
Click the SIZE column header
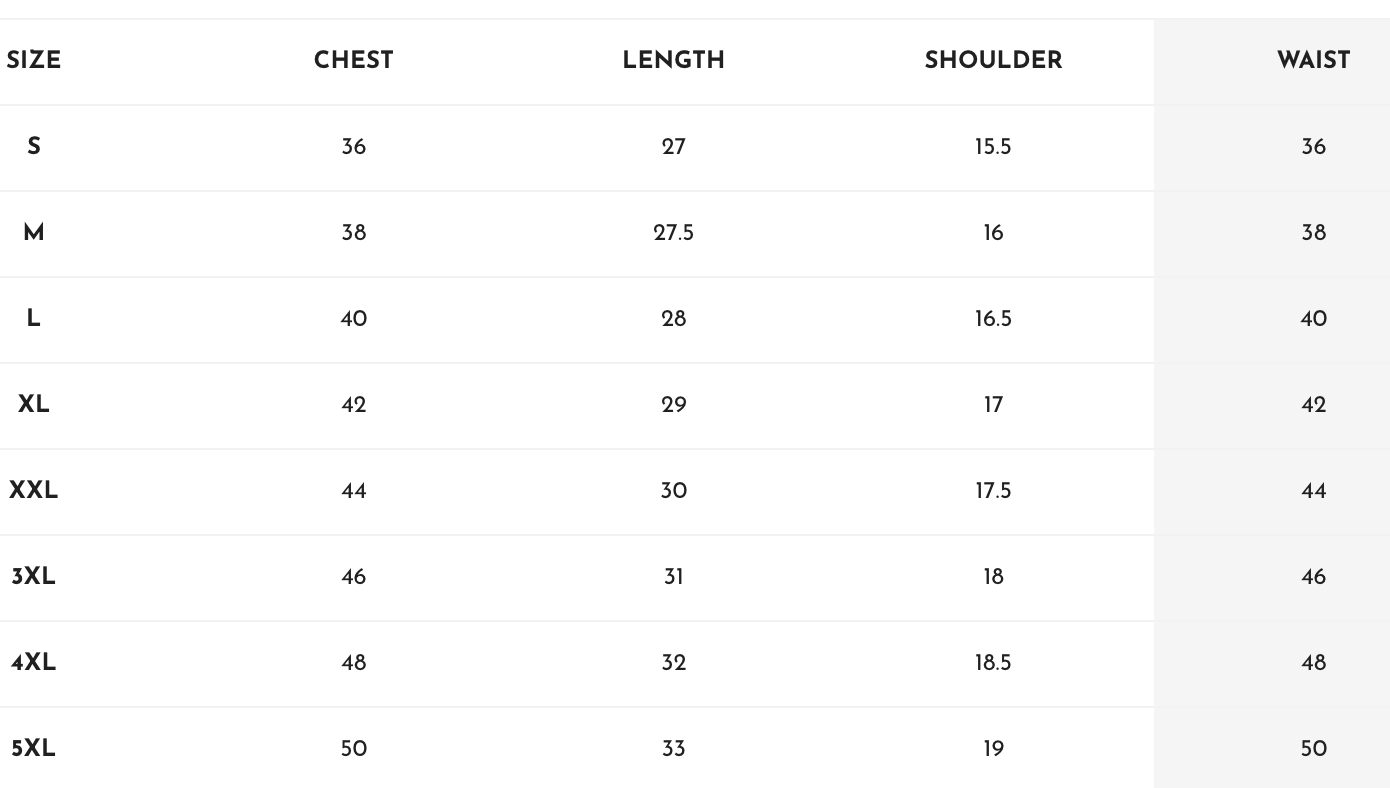point(33,60)
